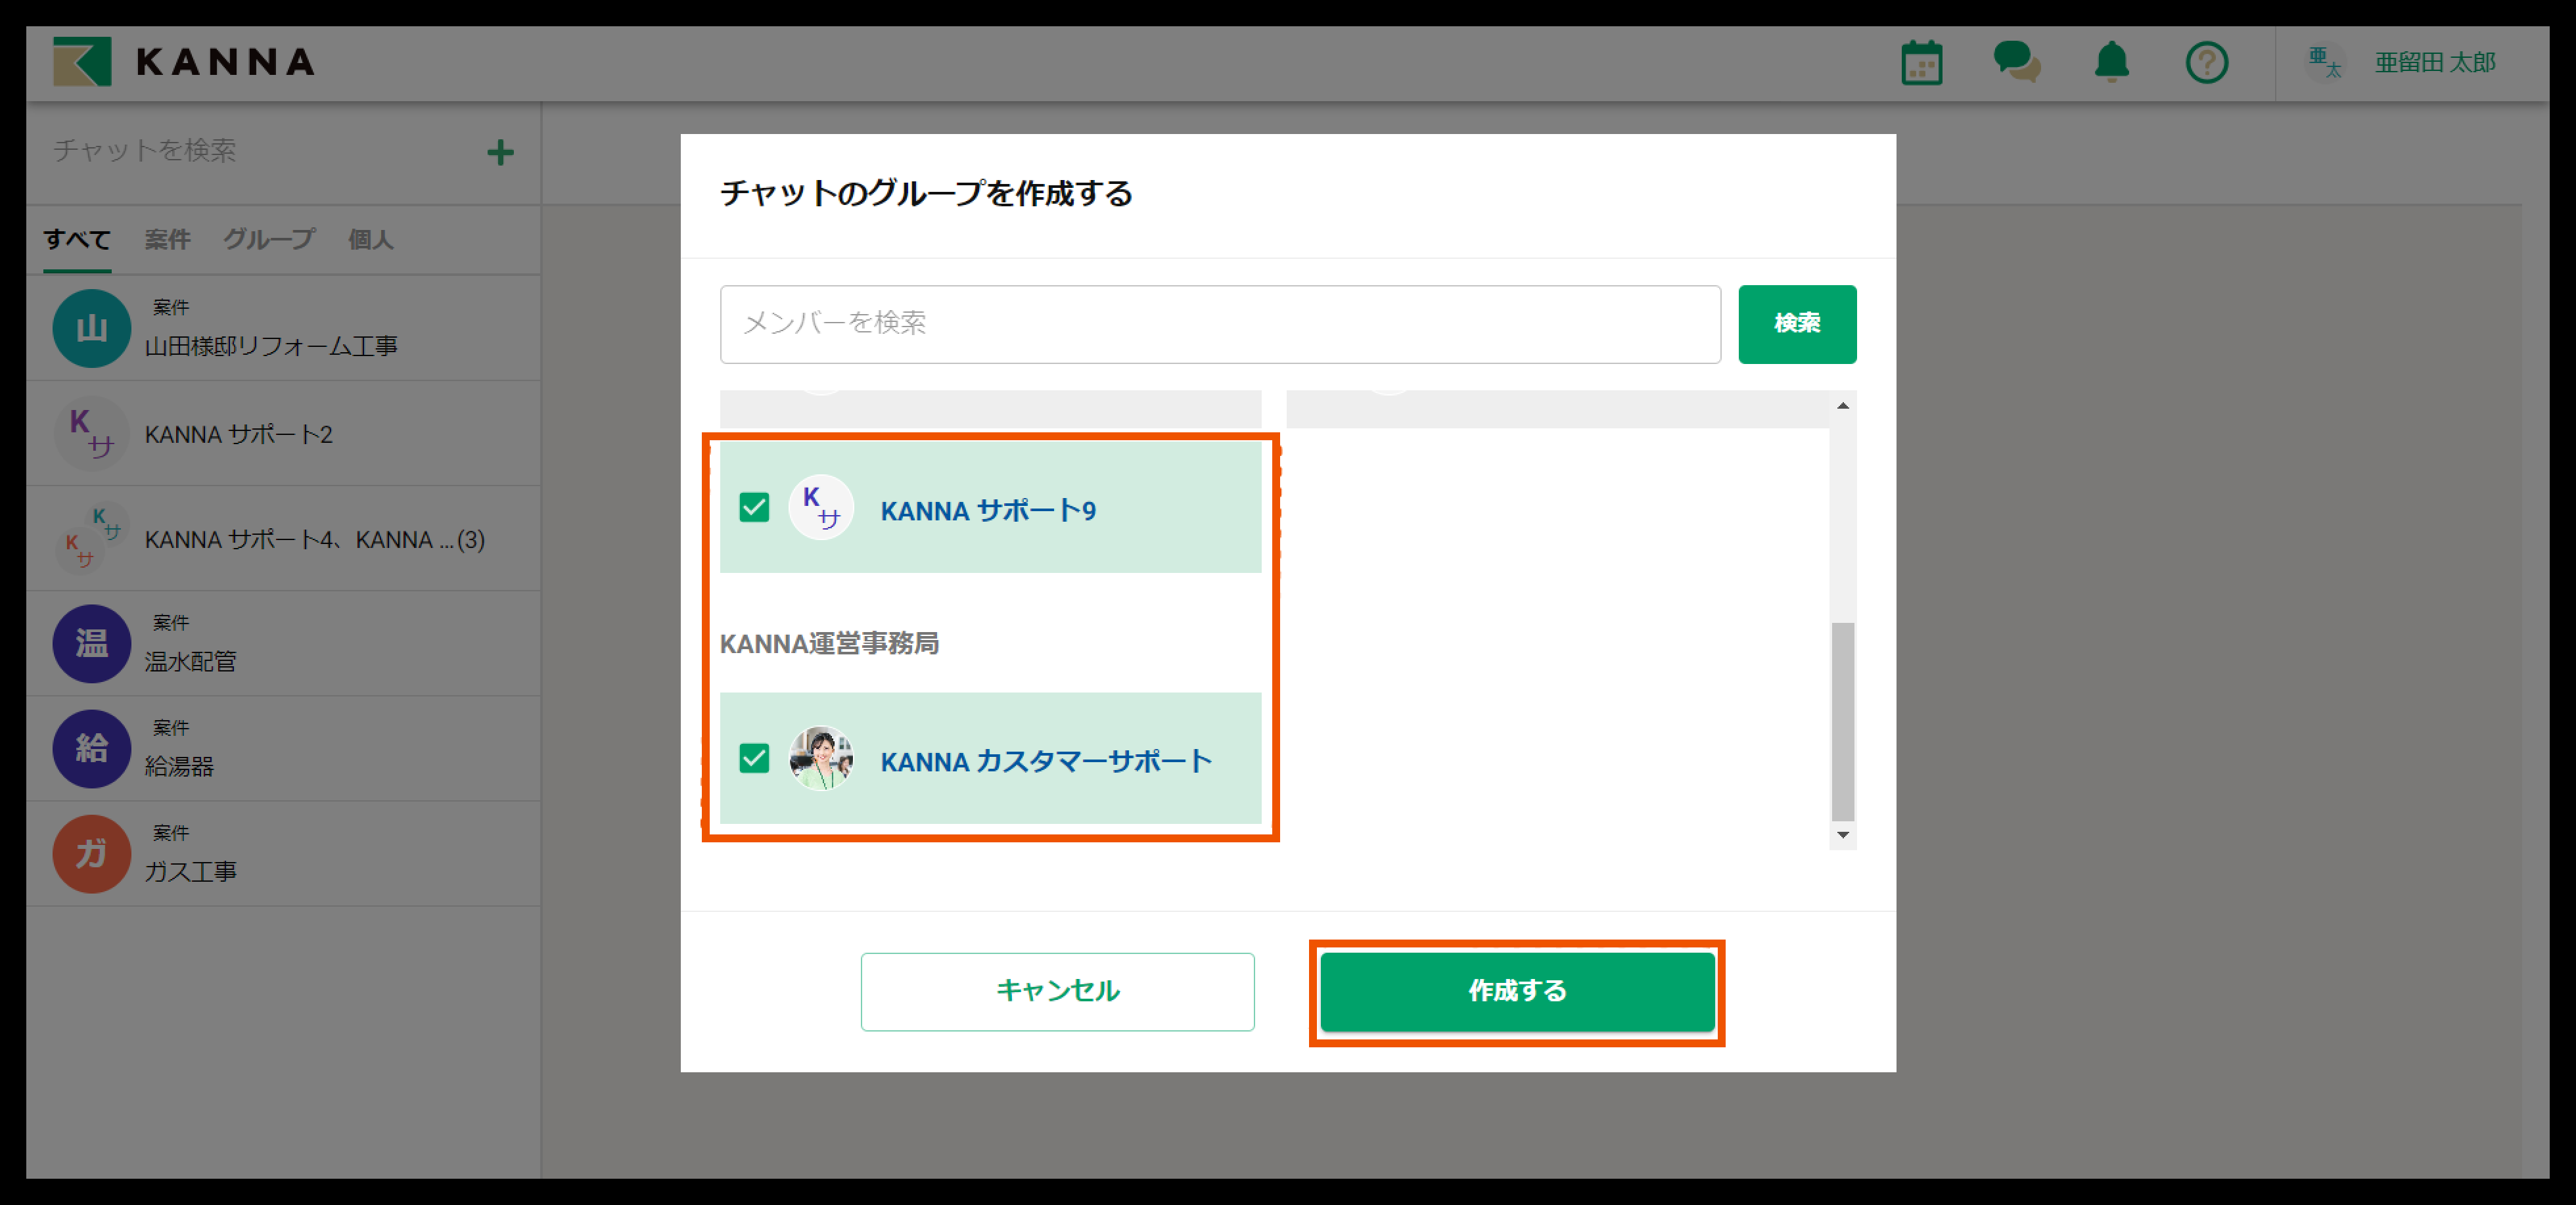Viewport: 2576px width, 1205px height.
Task: Open chat 温水配管
Action: (283, 643)
